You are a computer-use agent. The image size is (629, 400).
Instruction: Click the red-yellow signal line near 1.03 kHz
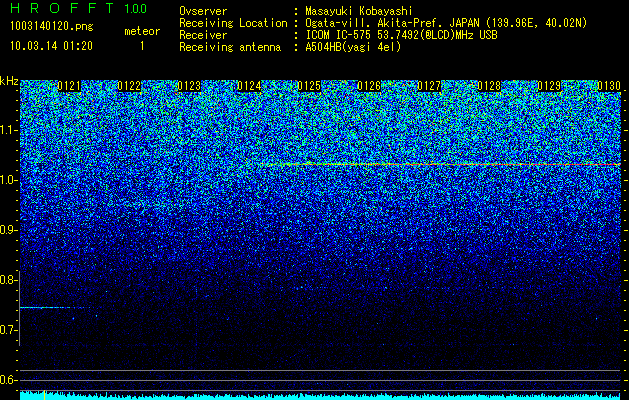[440, 164]
